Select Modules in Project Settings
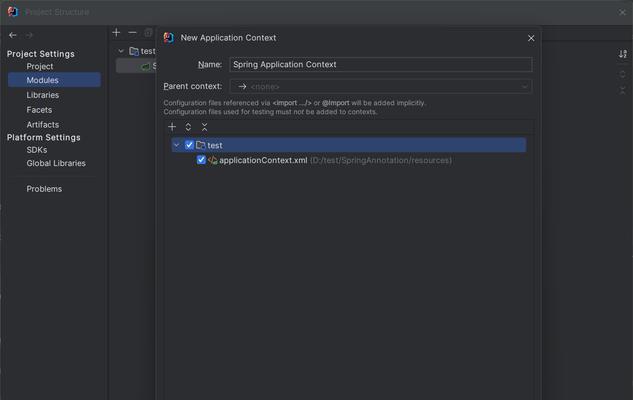 tap(54, 80)
